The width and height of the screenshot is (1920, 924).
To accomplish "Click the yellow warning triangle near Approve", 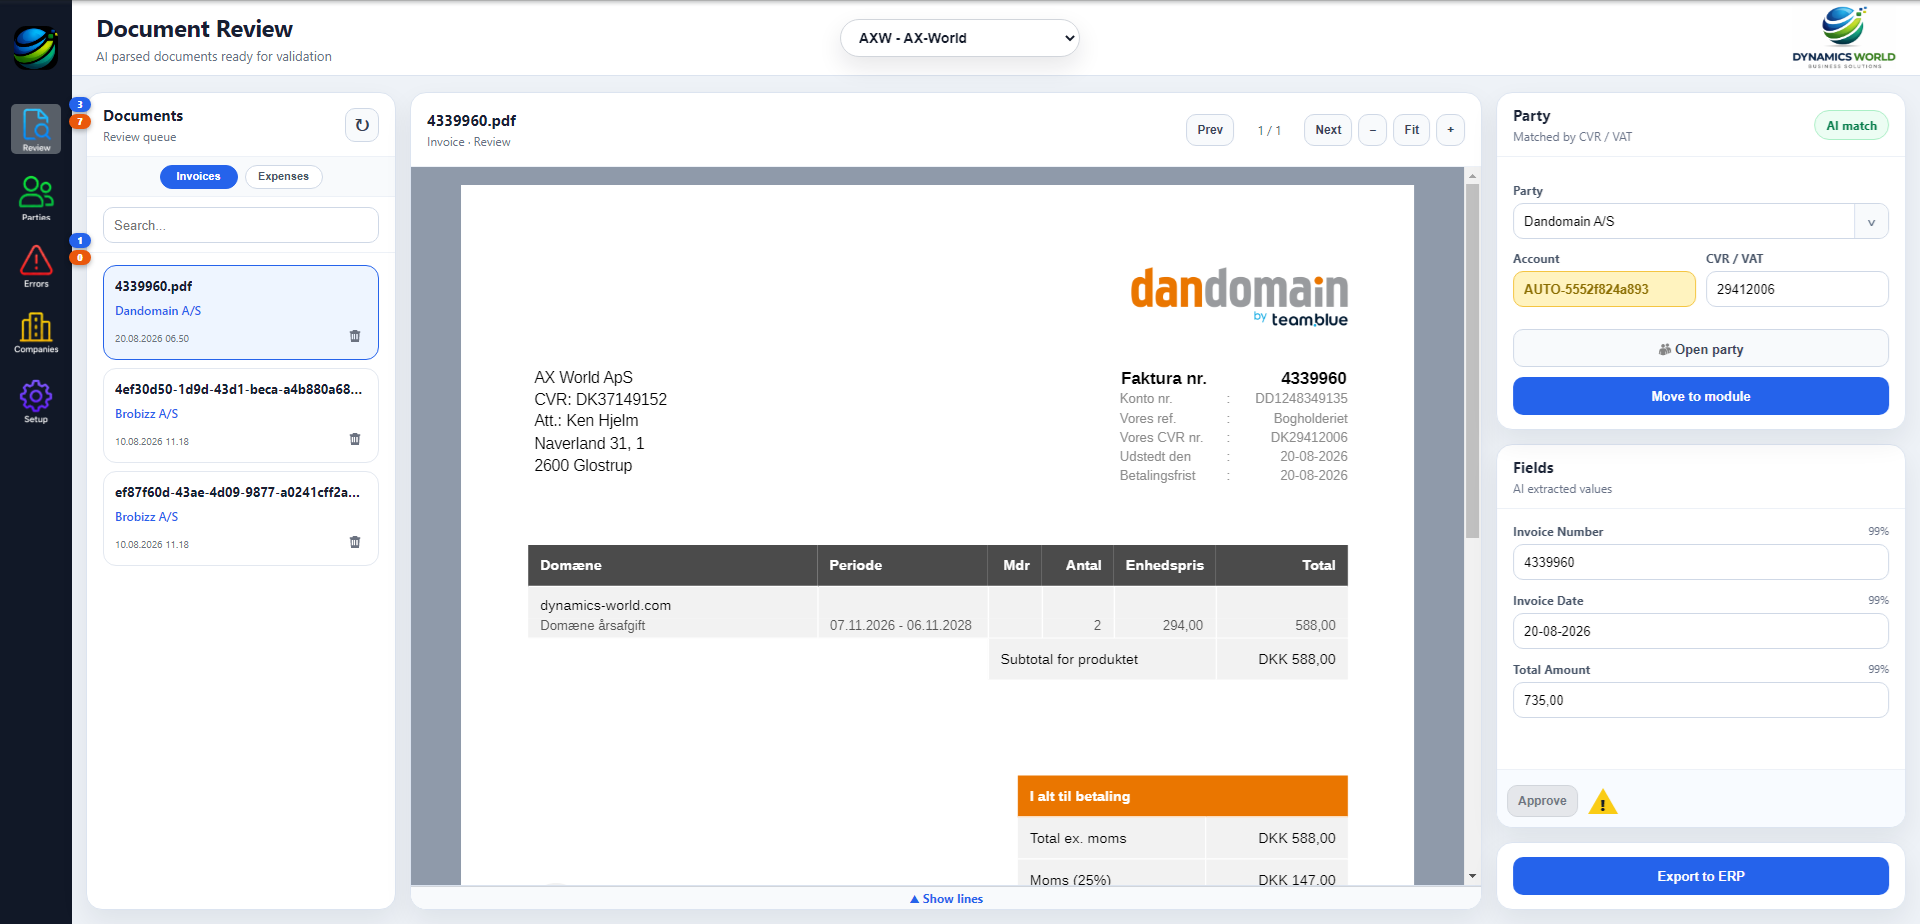I will click(x=1603, y=802).
